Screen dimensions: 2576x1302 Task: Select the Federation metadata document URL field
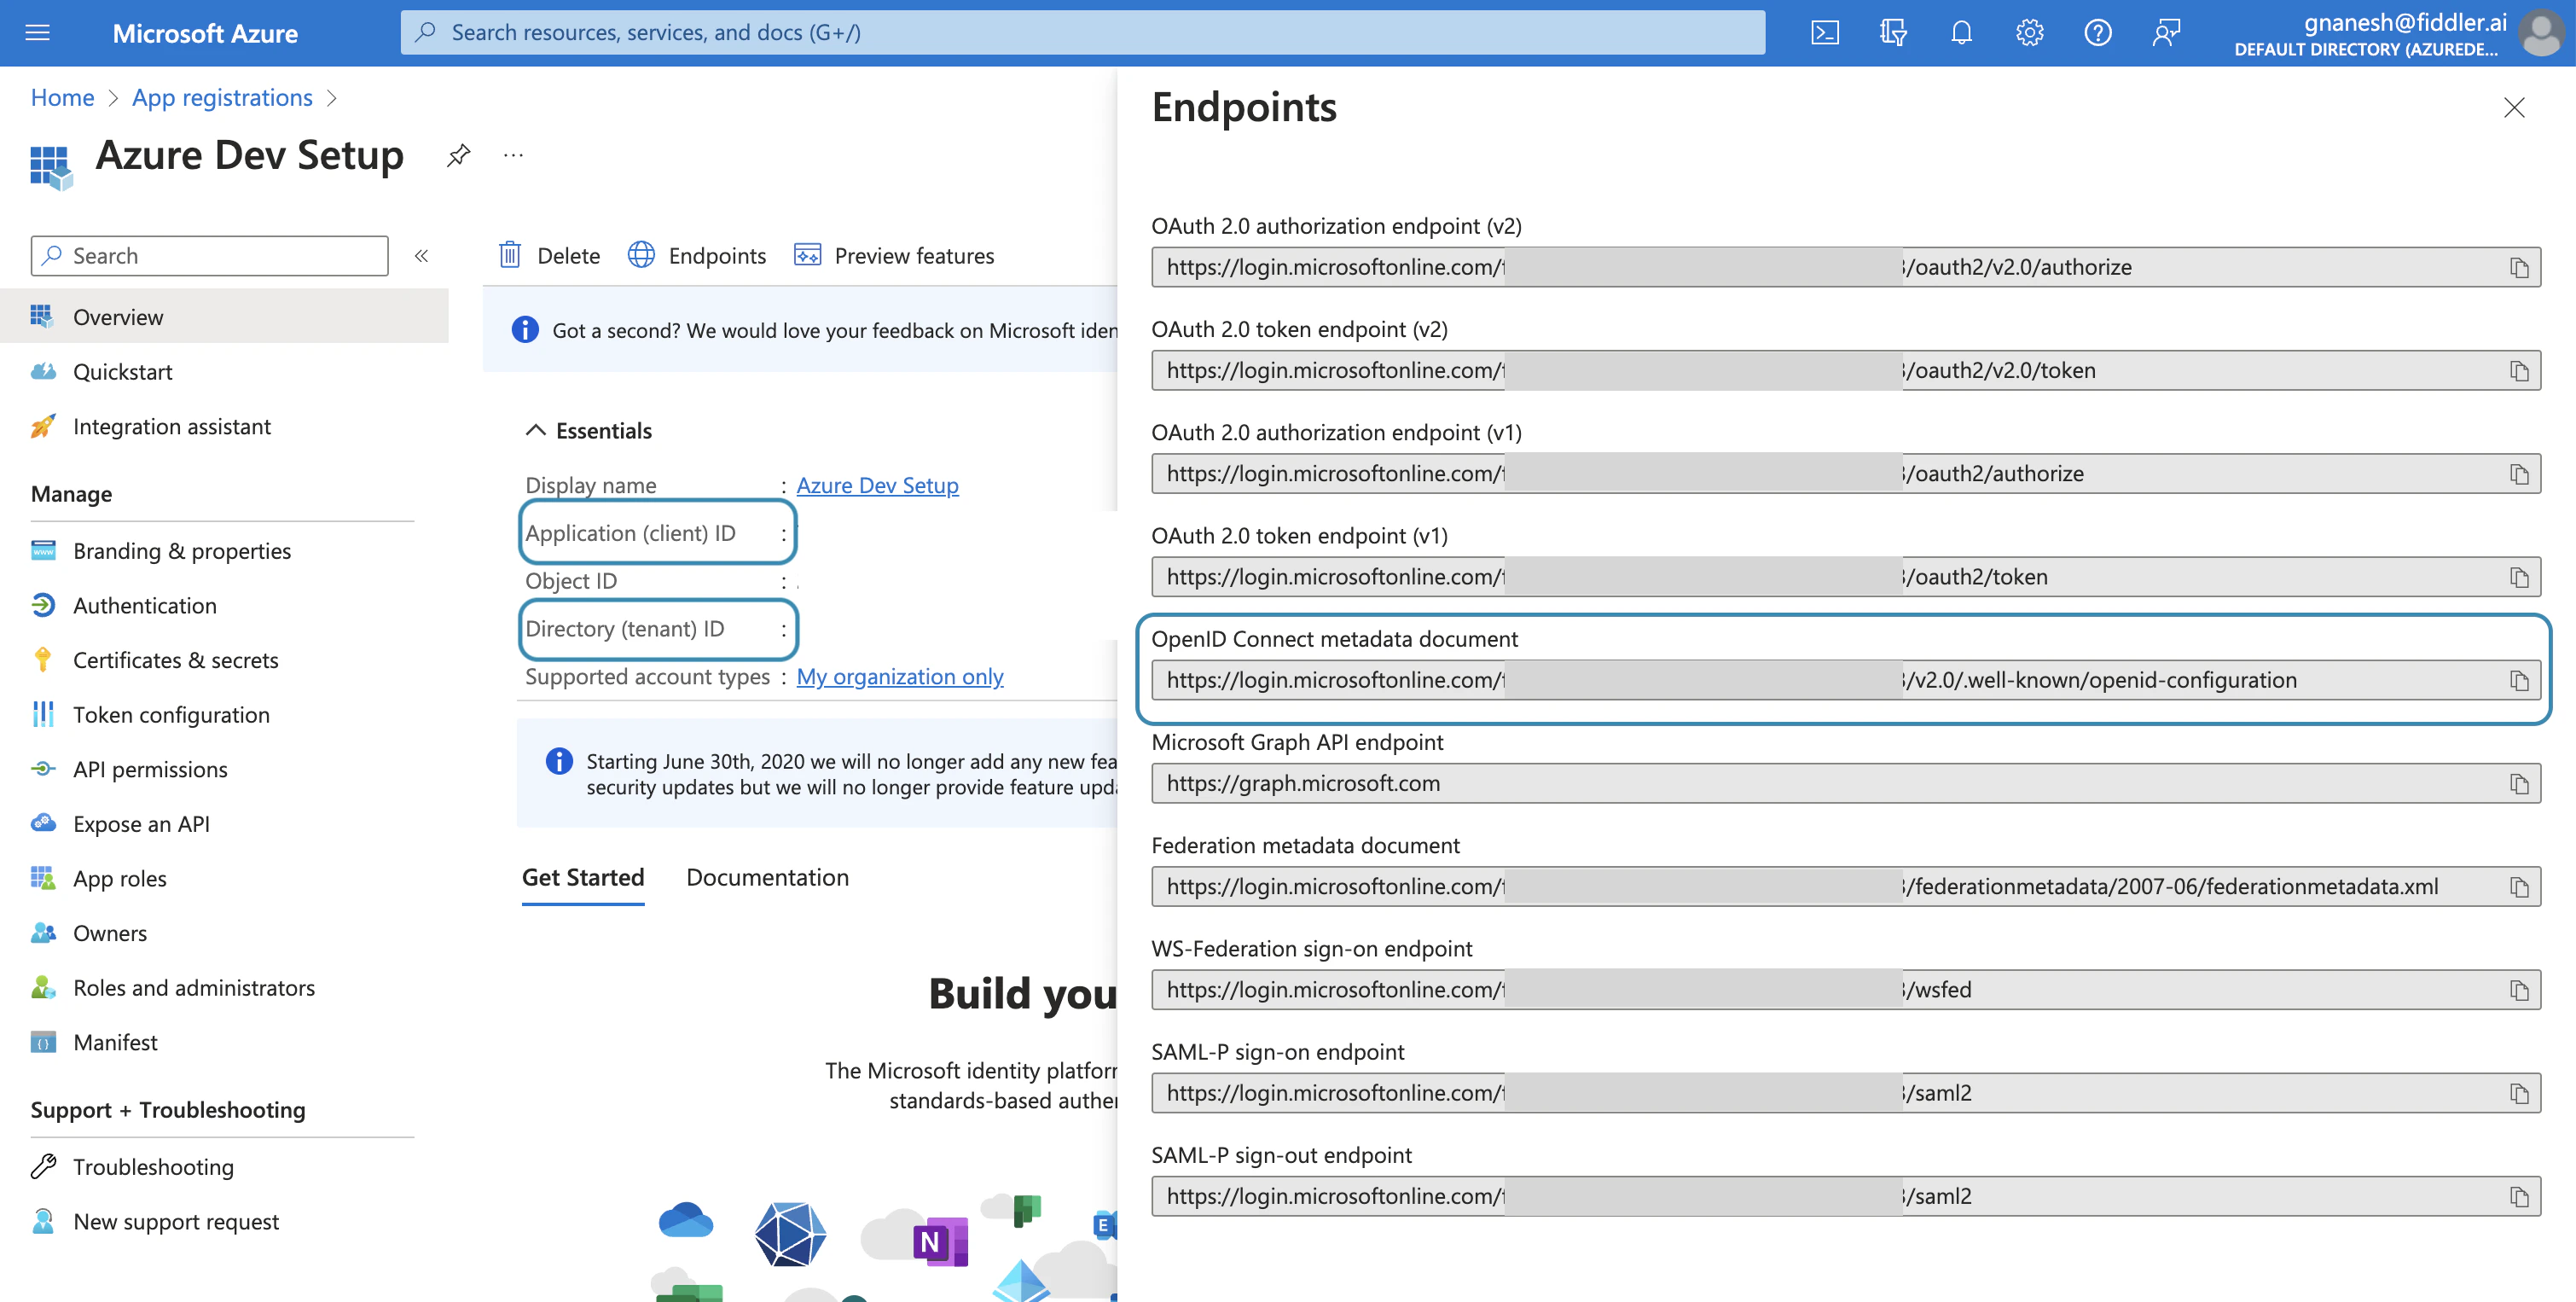[1846, 887]
